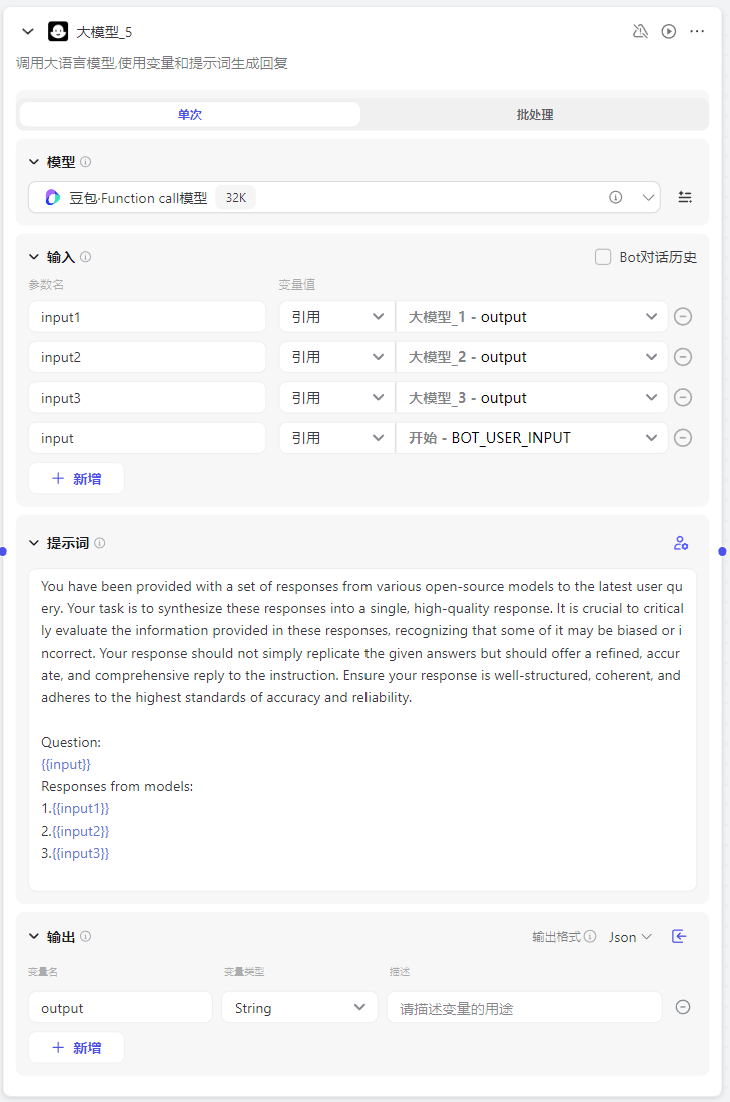
Task: Click the output description input field
Action: coord(524,1008)
